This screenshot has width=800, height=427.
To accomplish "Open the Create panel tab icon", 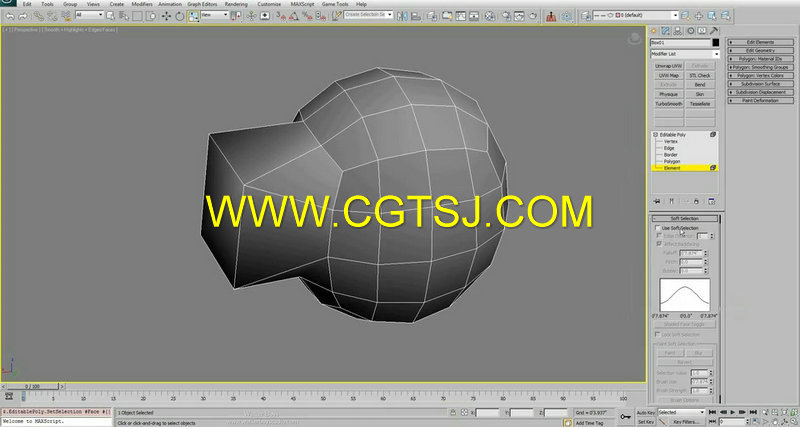I will coord(653,31).
